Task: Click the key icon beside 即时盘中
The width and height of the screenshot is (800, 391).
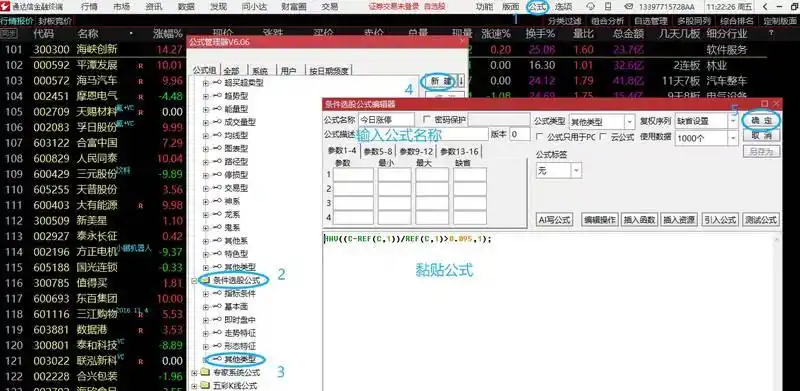Action: coord(216,320)
